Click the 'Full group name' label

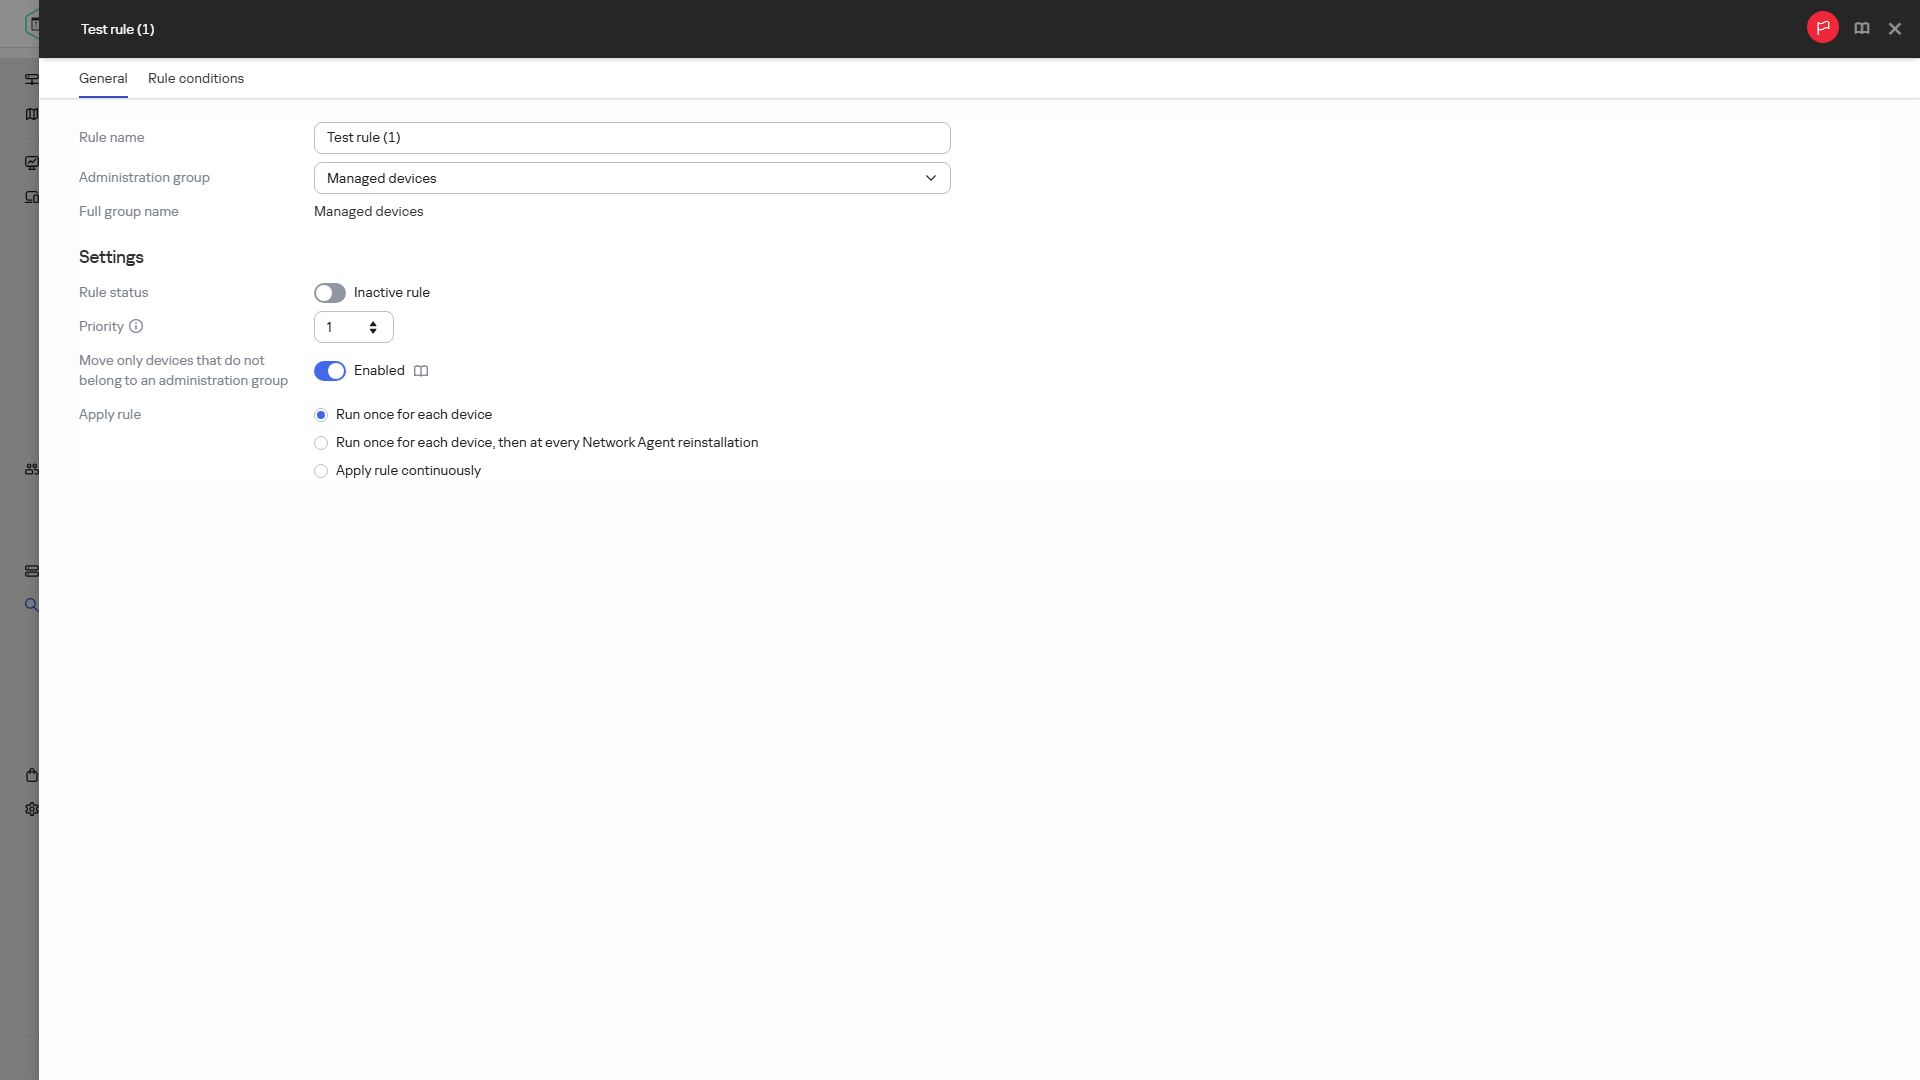pyautogui.click(x=129, y=211)
